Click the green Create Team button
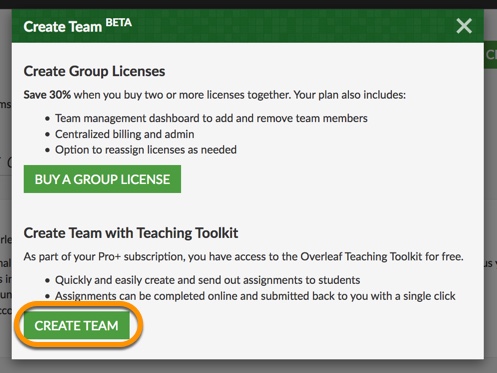This screenshot has height=373, width=497. click(77, 325)
